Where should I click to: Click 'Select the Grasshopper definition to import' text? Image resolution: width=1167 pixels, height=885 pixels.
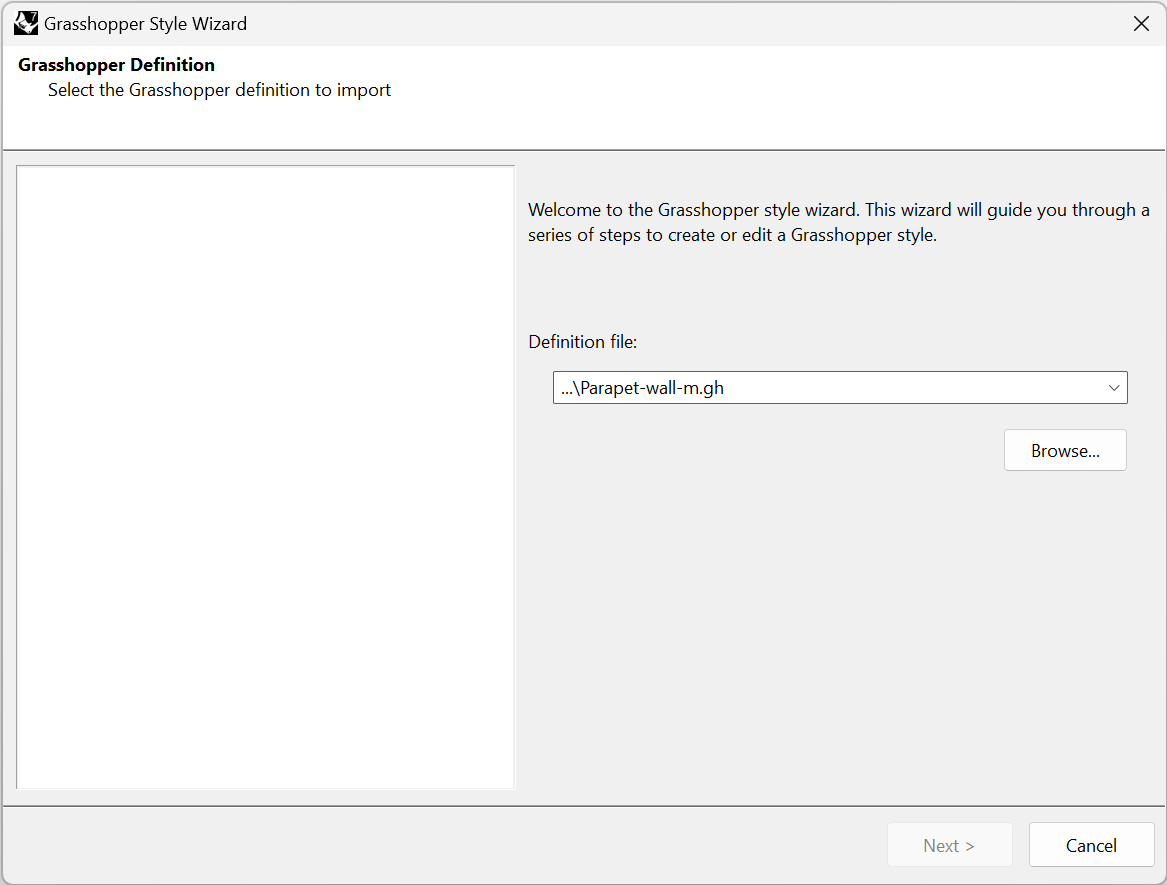click(x=220, y=90)
